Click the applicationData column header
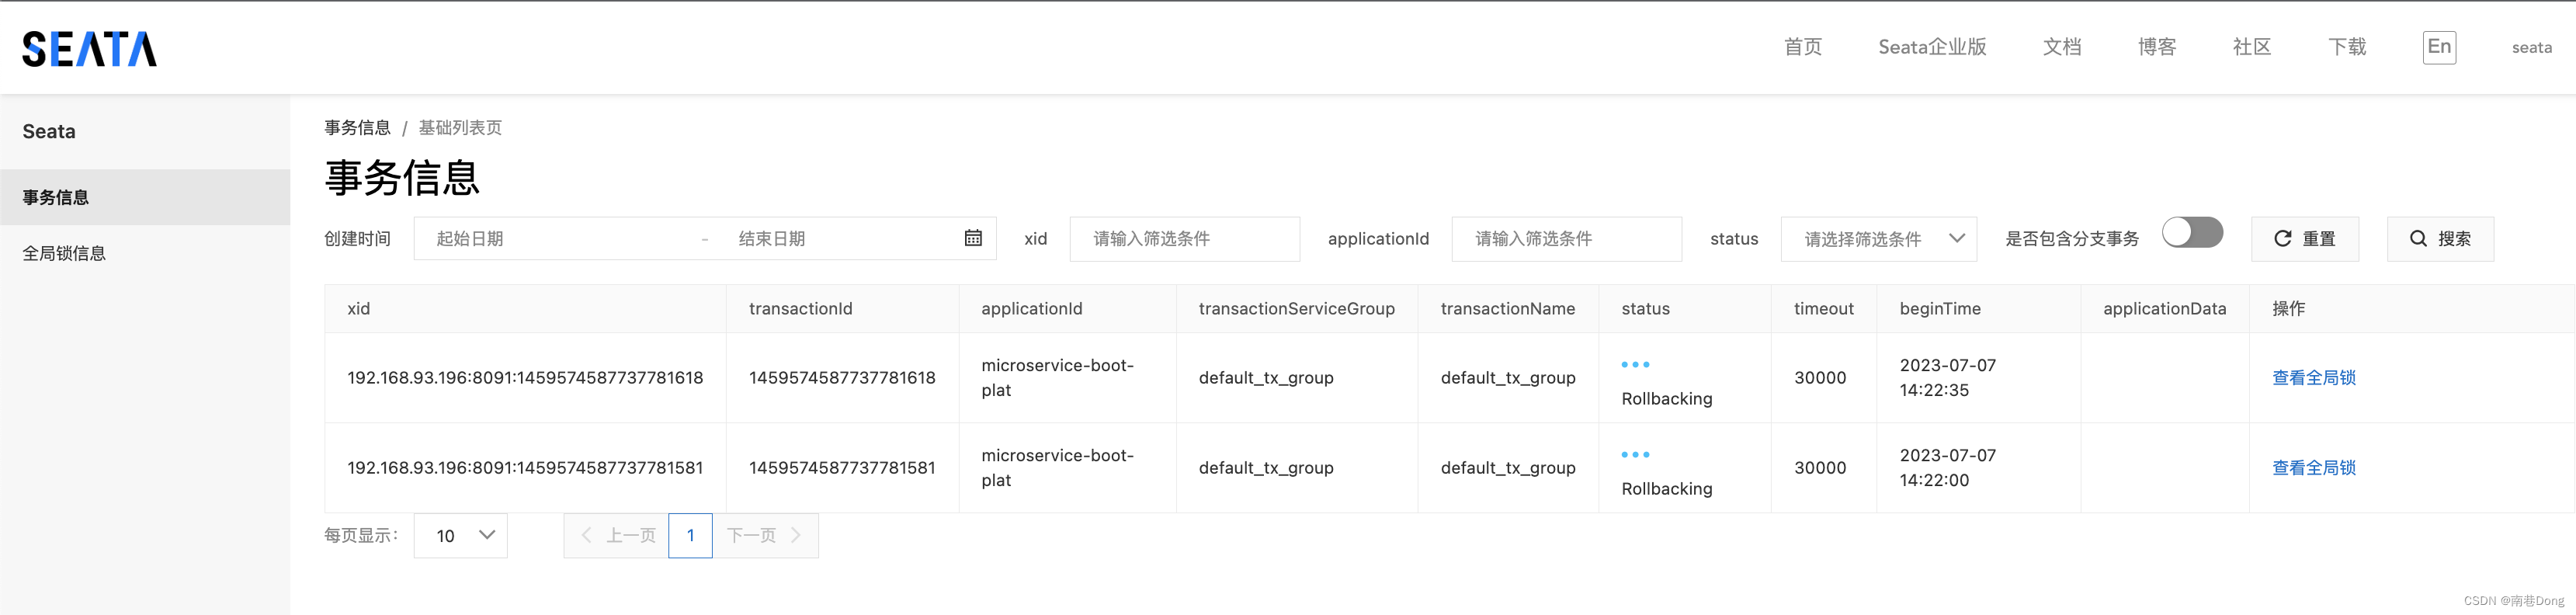 point(2164,309)
